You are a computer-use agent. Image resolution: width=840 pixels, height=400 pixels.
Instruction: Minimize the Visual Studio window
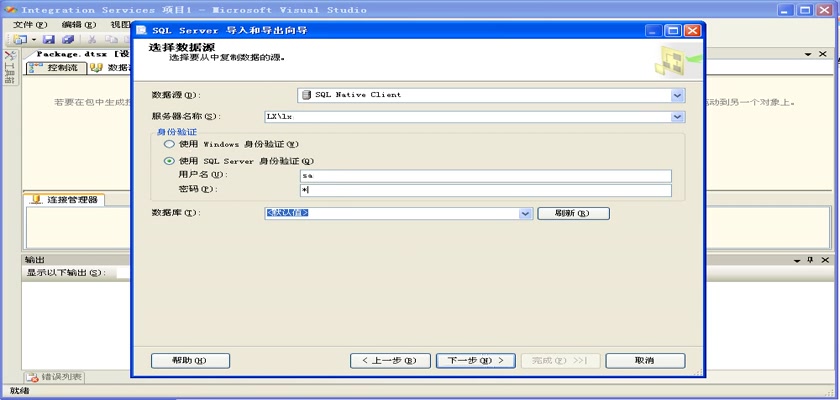pos(785,10)
